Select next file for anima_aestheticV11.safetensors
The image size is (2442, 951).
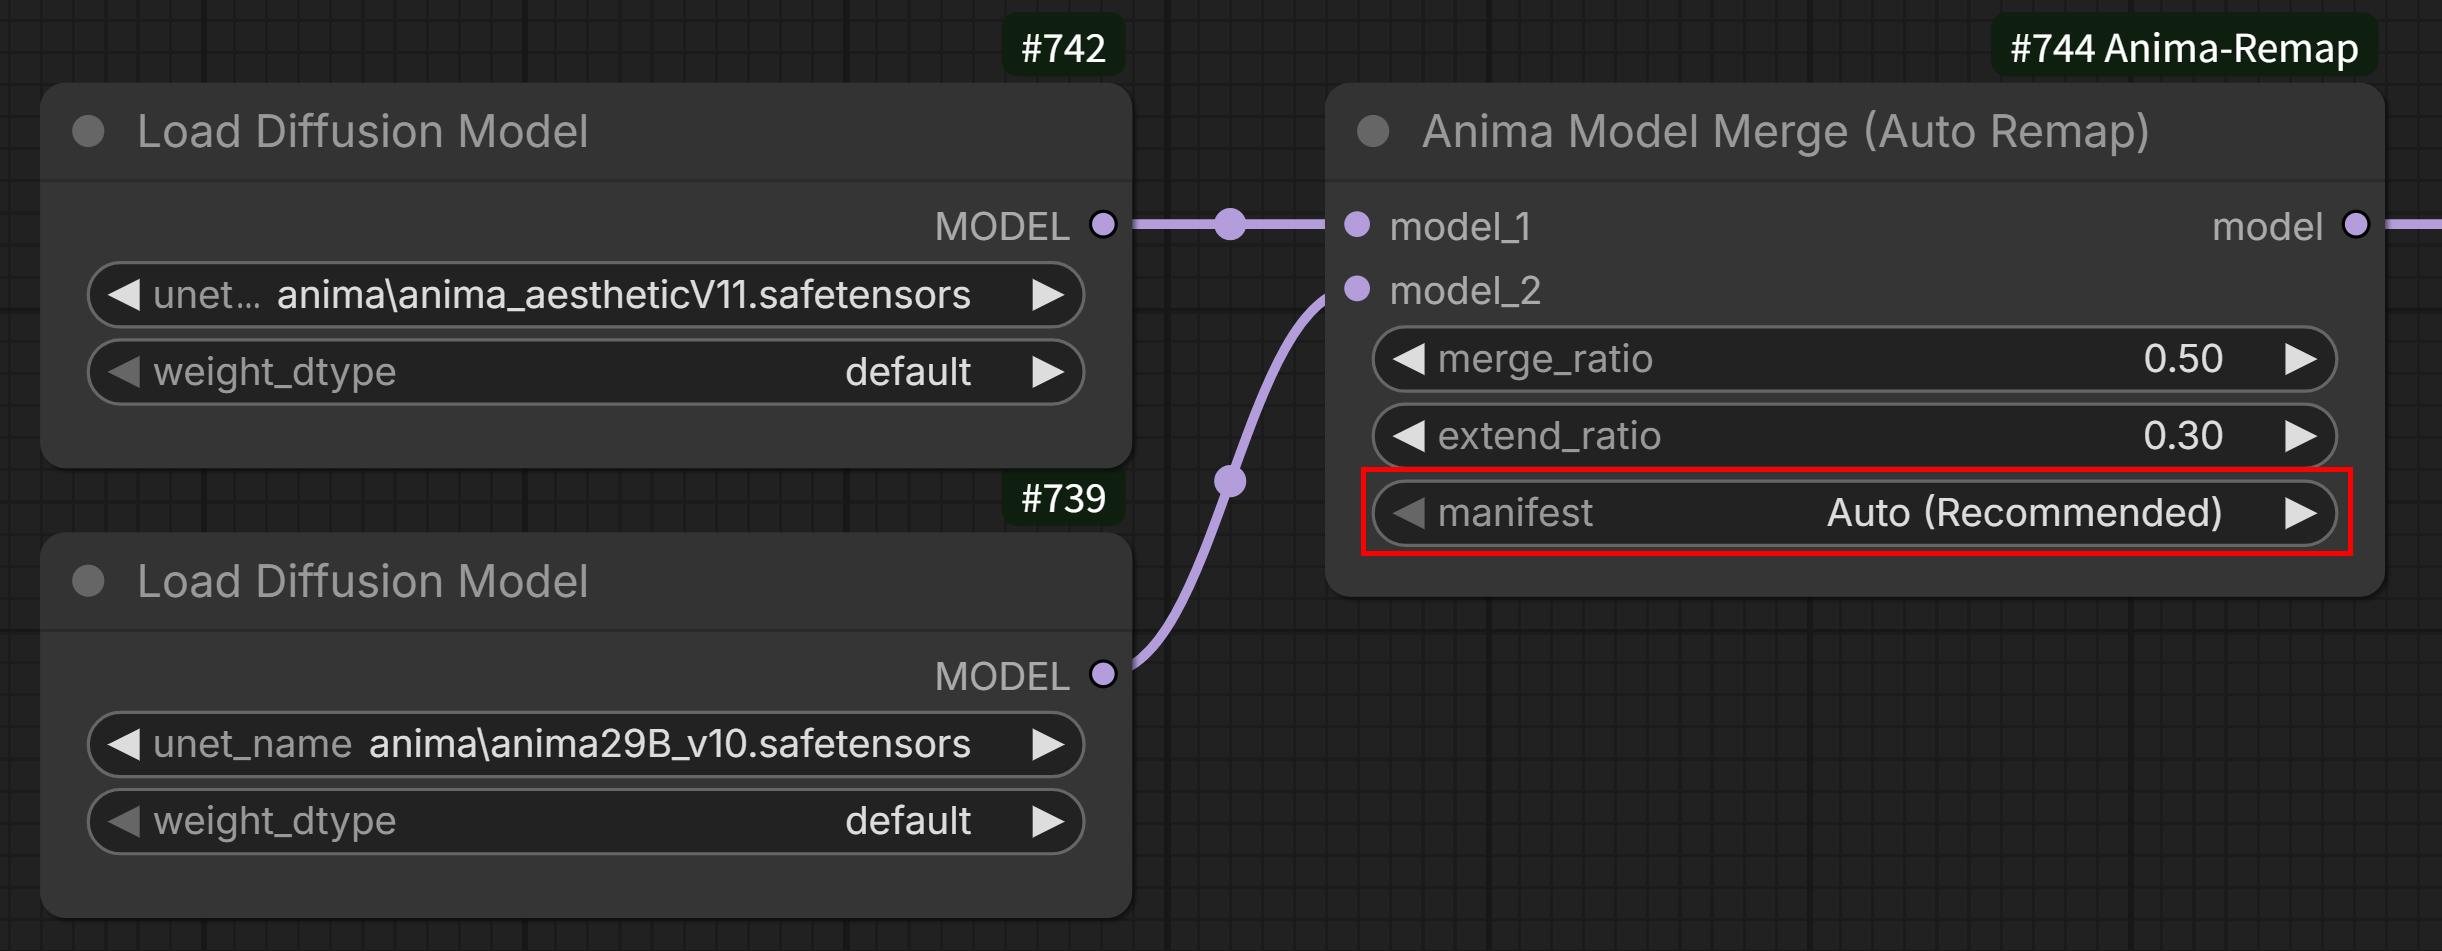pyautogui.click(x=1047, y=295)
